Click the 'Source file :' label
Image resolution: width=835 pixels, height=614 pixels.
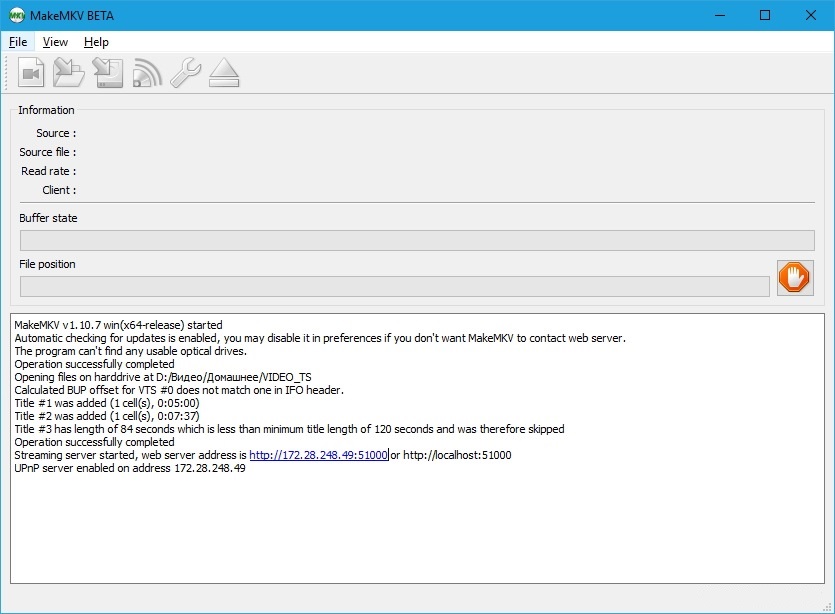[48, 152]
